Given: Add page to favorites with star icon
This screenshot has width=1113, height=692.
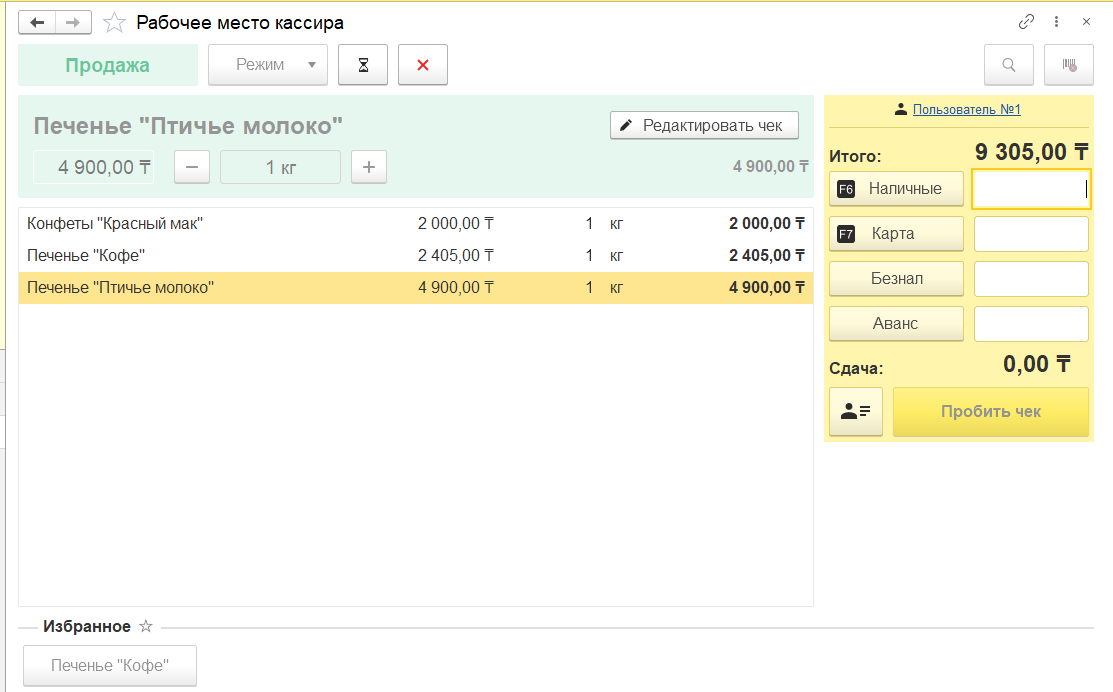Looking at the screenshot, I should coord(115,22).
